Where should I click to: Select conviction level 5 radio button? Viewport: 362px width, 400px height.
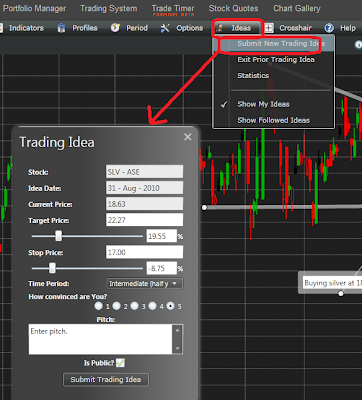[170, 306]
